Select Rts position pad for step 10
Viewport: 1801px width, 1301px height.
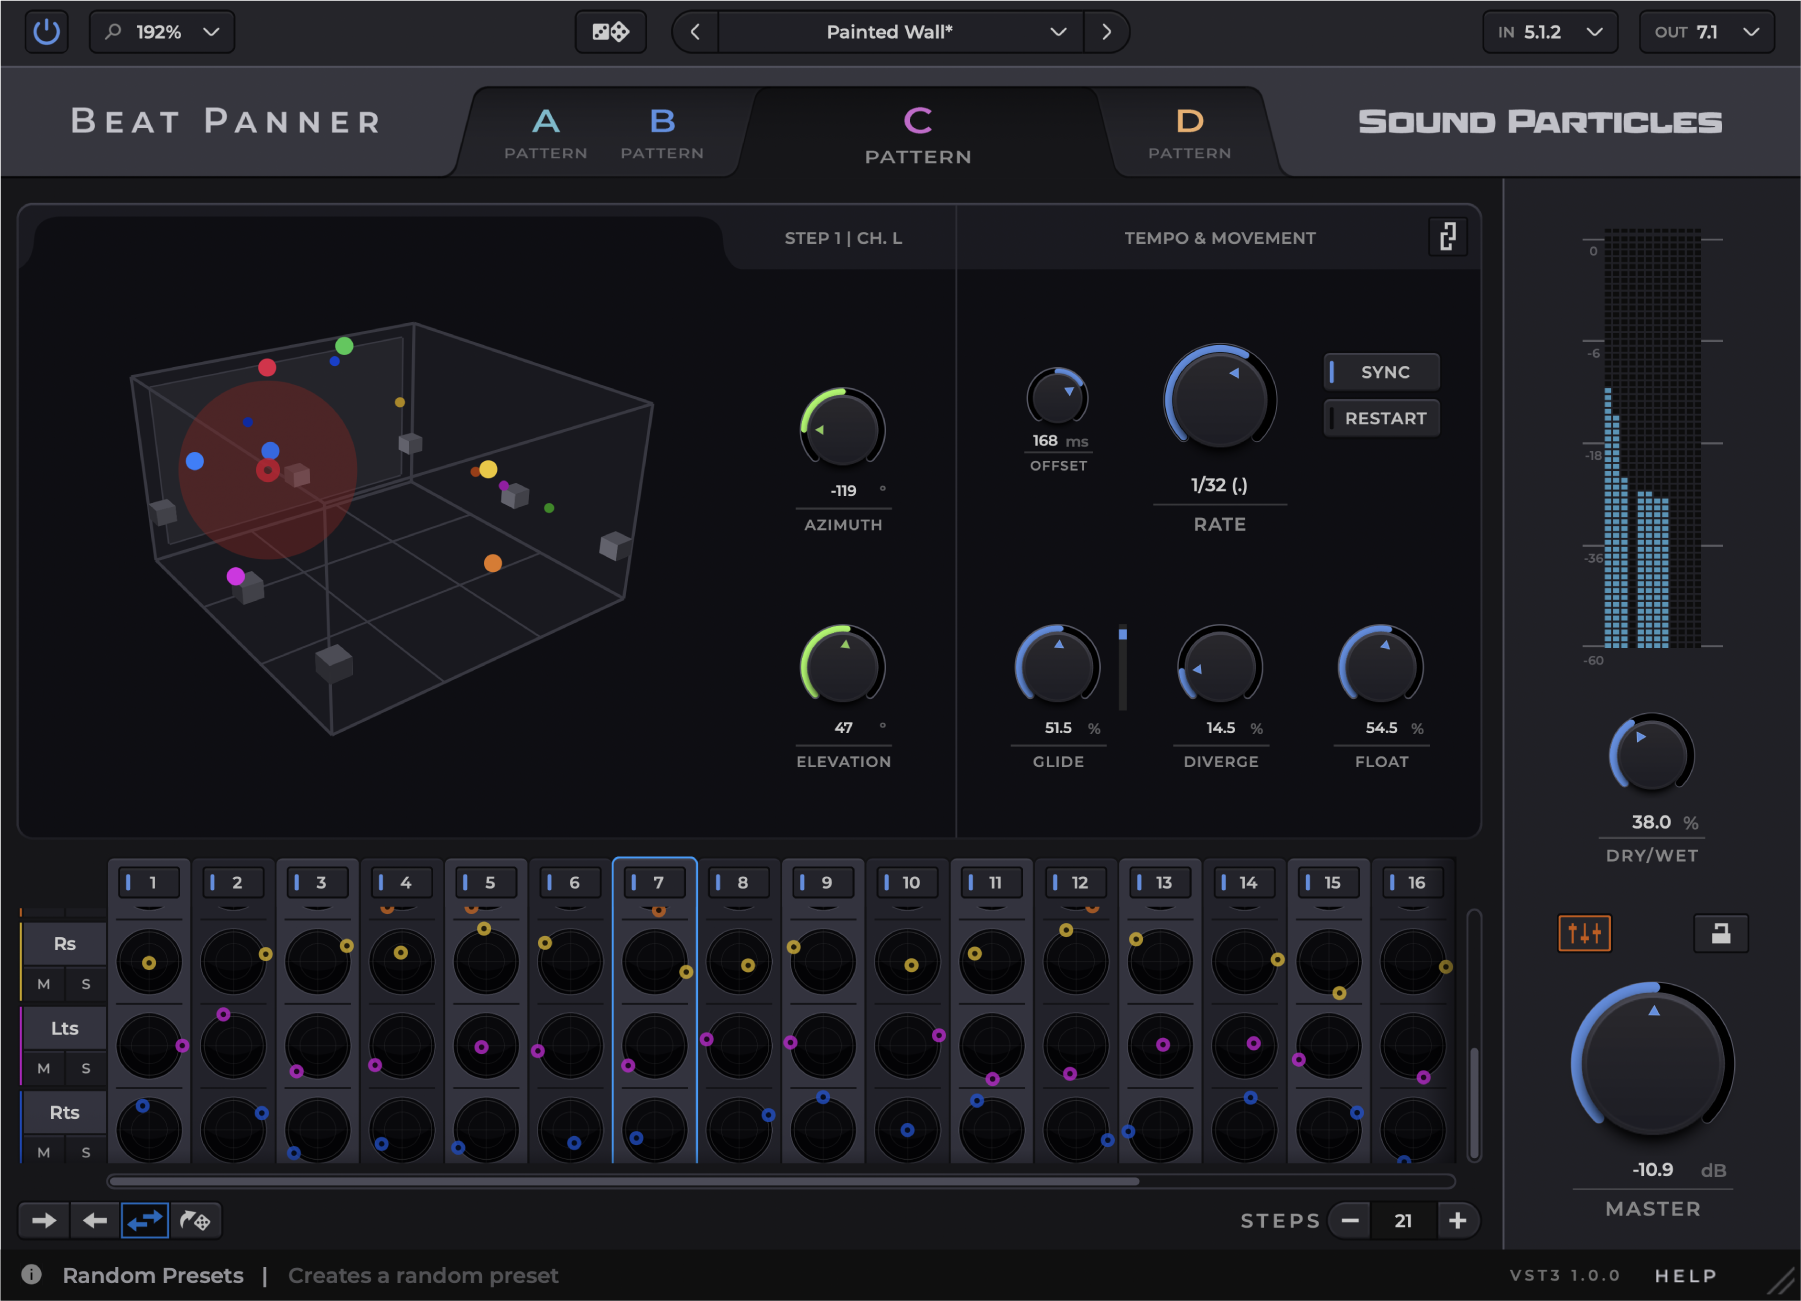pyautogui.click(x=907, y=1130)
